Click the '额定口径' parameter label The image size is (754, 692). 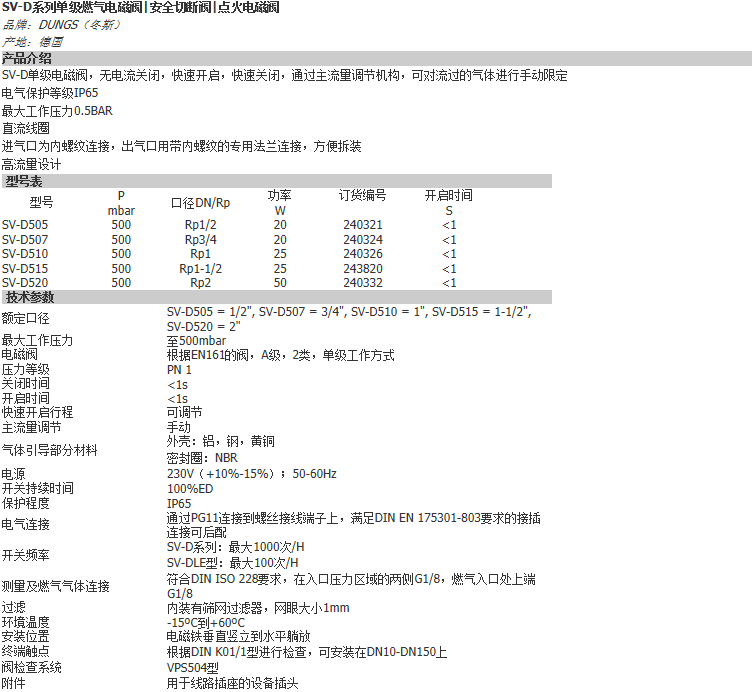pos(25,318)
